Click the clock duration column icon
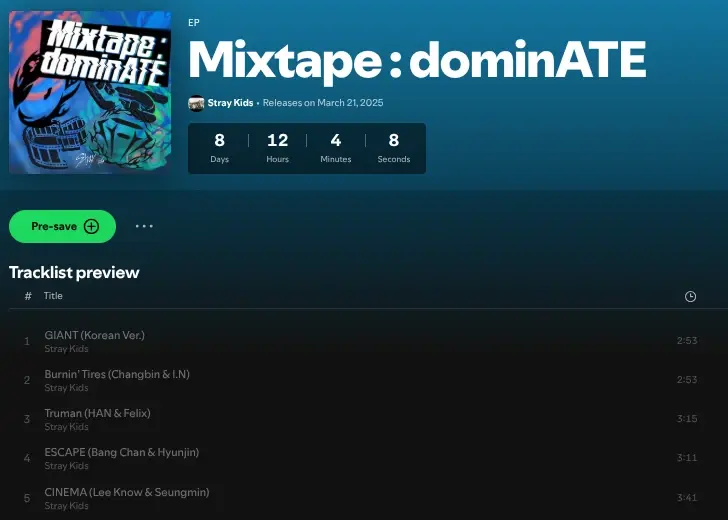 690,296
